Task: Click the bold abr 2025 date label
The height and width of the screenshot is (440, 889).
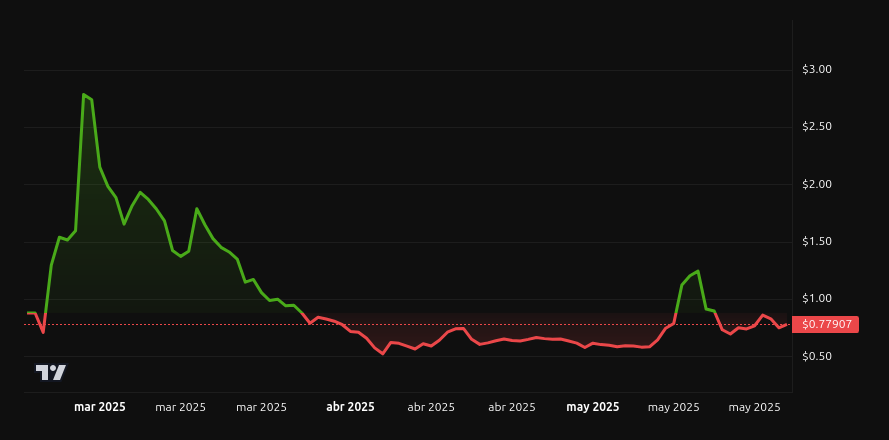Action: click(x=350, y=407)
